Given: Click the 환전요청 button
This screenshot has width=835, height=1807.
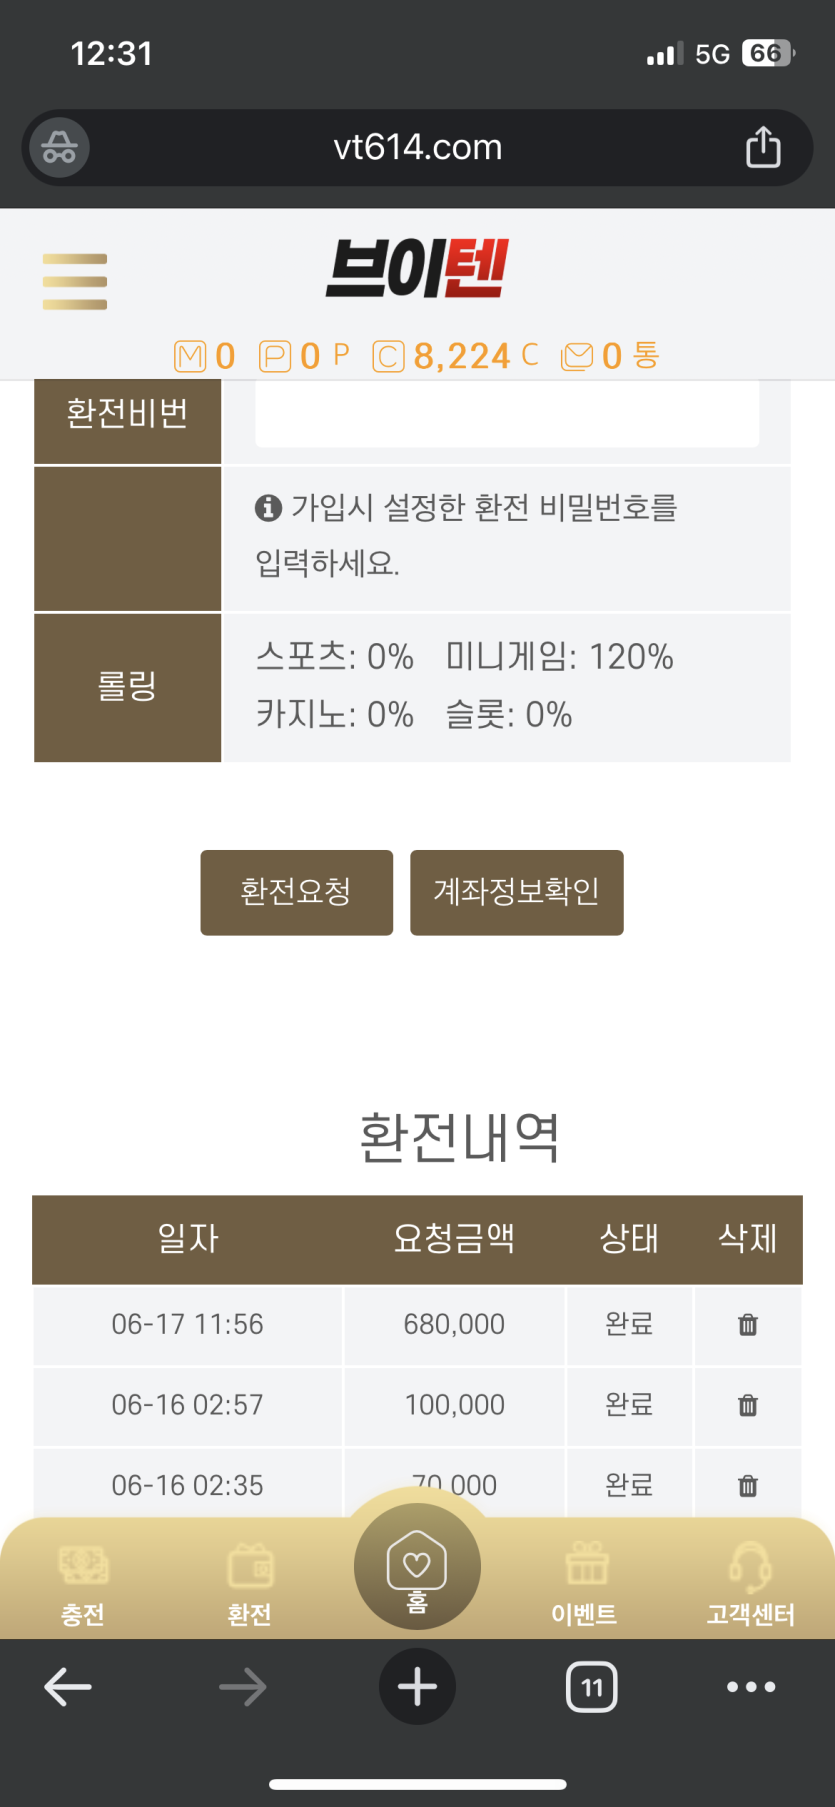Looking at the screenshot, I should (297, 892).
